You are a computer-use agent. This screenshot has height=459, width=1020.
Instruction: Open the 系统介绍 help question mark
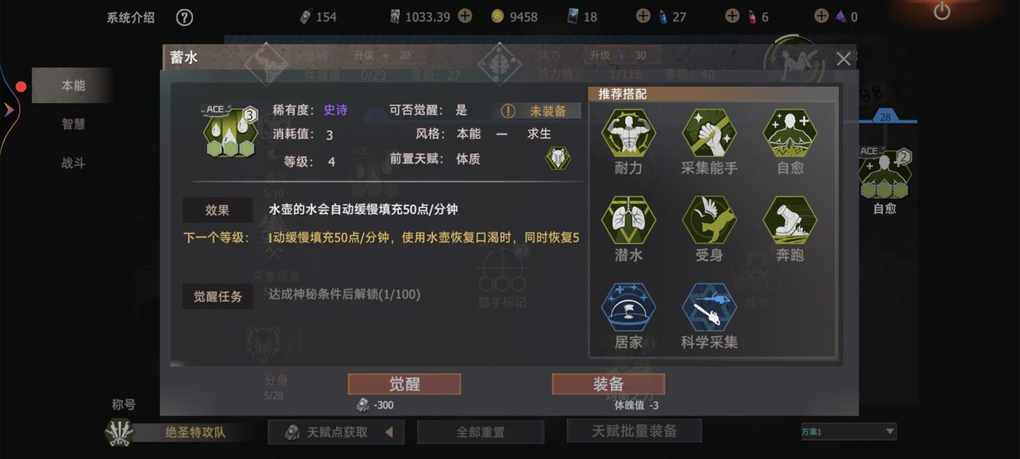coord(185,18)
